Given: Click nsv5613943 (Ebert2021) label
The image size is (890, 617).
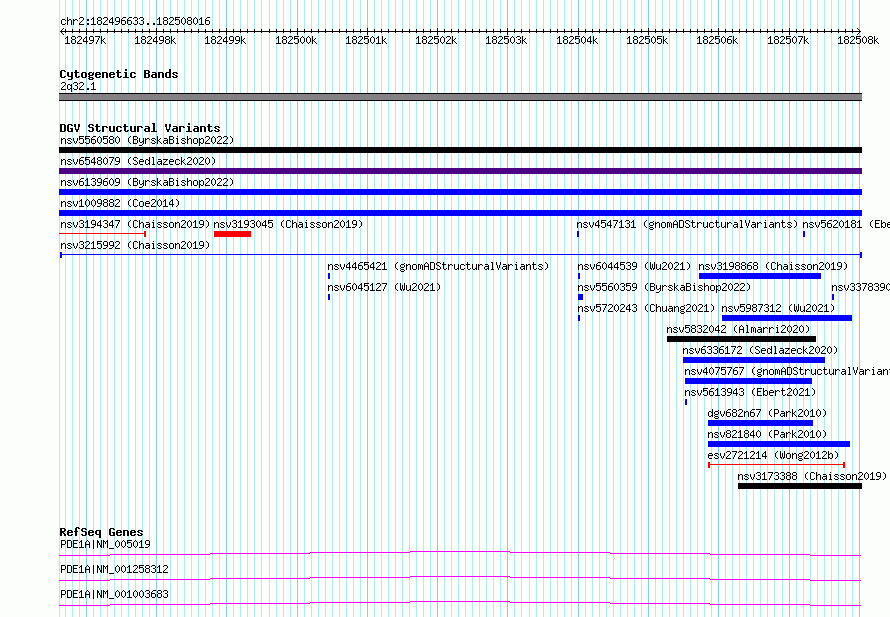Looking at the screenshot, I should pyautogui.click(x=750, y=392).
